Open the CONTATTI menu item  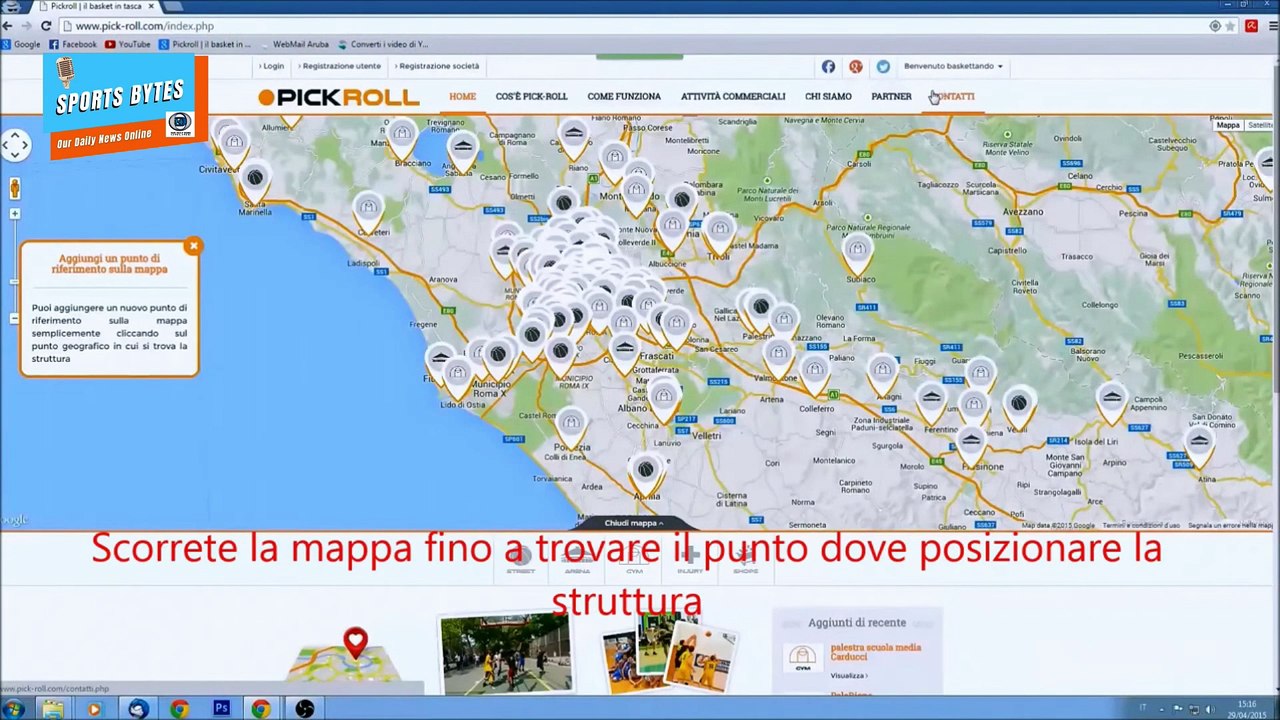tap(953, 97)
